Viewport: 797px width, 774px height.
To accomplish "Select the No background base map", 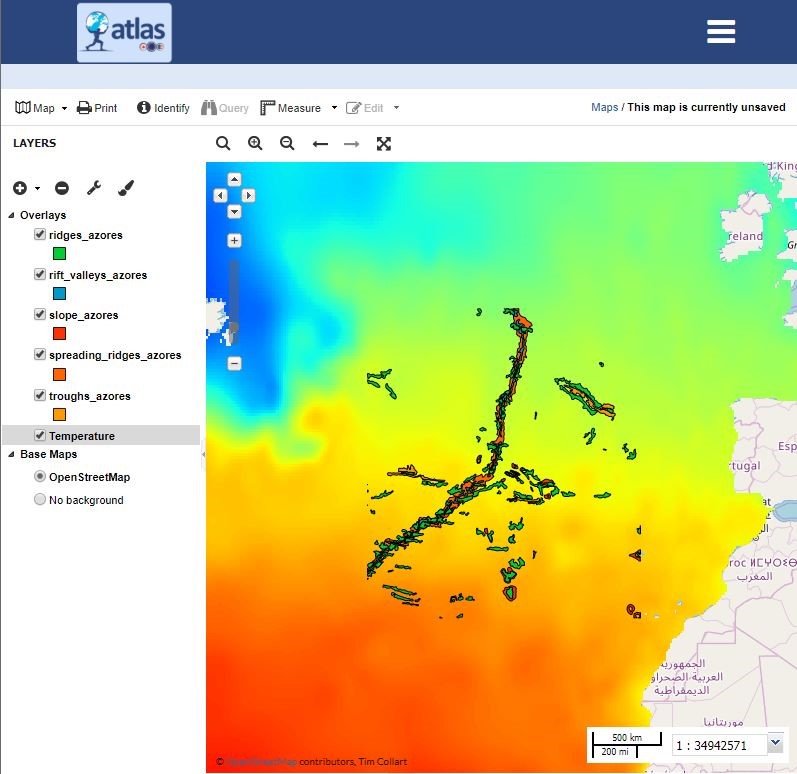I will (x=40, y=500).
